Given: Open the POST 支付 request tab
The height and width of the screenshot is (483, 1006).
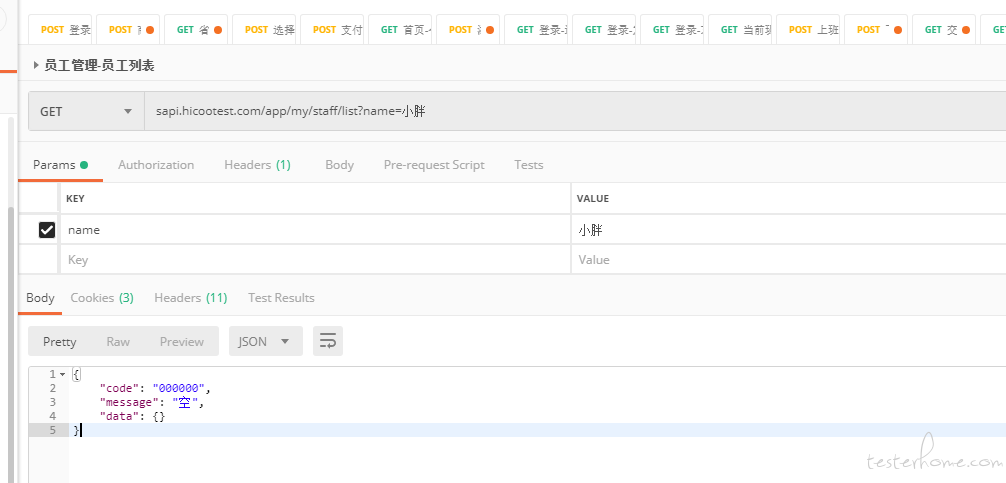Looking at the screenshot, I should click(x=332, y=30).
